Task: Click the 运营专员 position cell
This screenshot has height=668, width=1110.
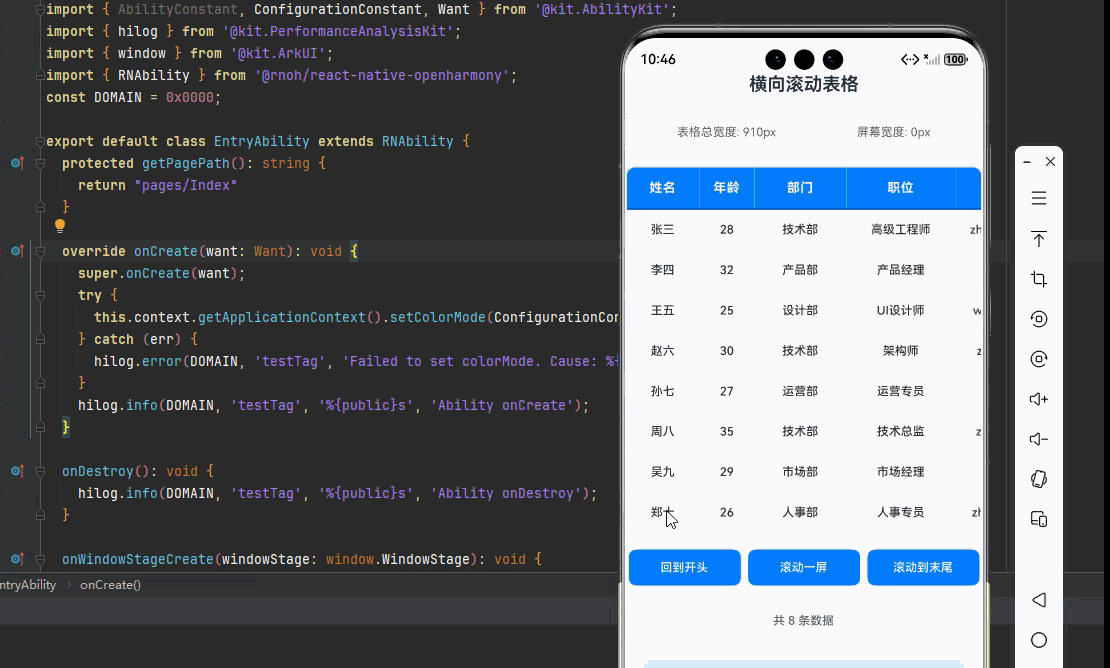Action: (900, 391)
